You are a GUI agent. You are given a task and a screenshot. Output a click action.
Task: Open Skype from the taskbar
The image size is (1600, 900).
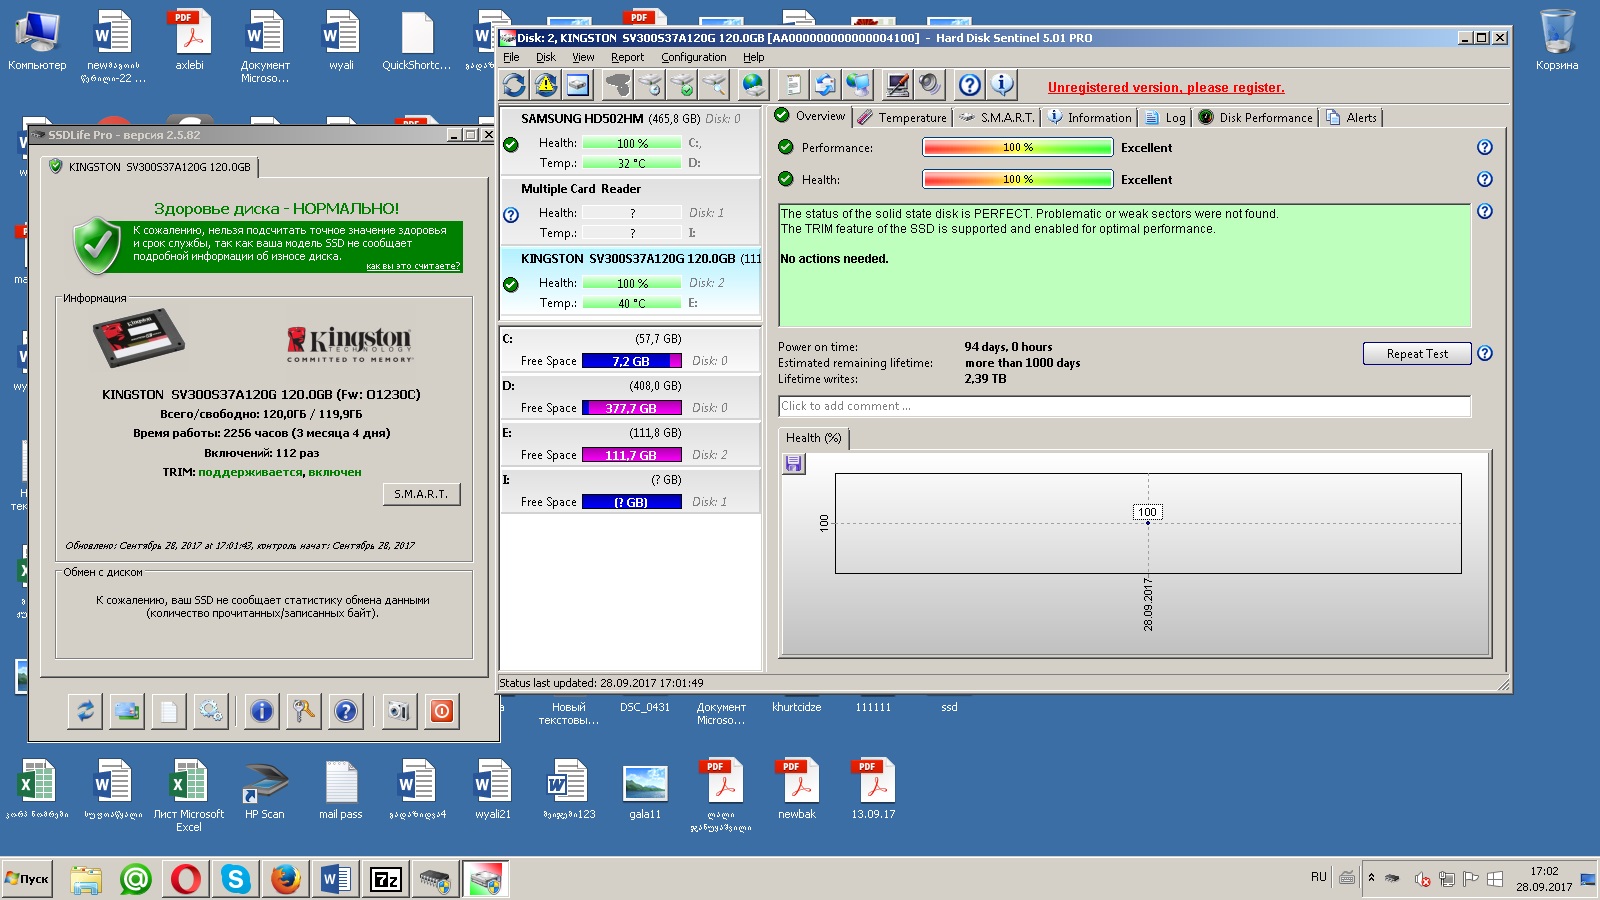[236, 879]
